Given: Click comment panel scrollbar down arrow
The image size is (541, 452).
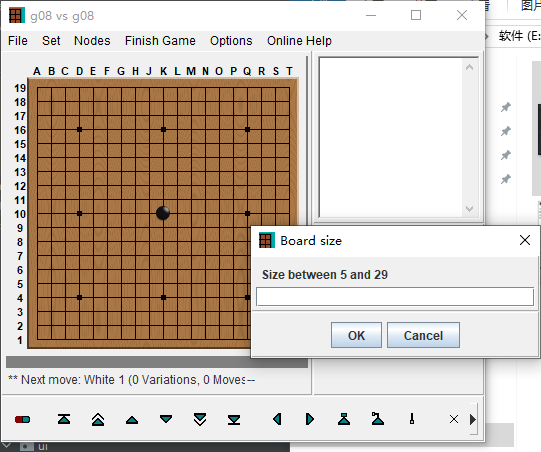Looking at the screenshot, I should point(469,209).
